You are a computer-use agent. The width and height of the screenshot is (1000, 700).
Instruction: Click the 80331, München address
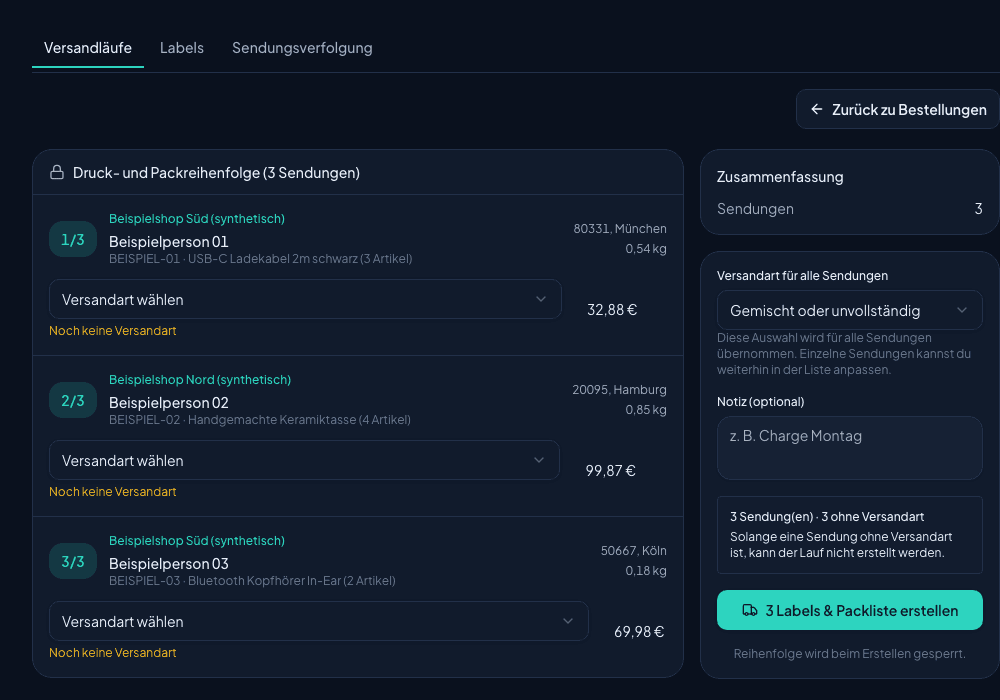tap(620, 229)
